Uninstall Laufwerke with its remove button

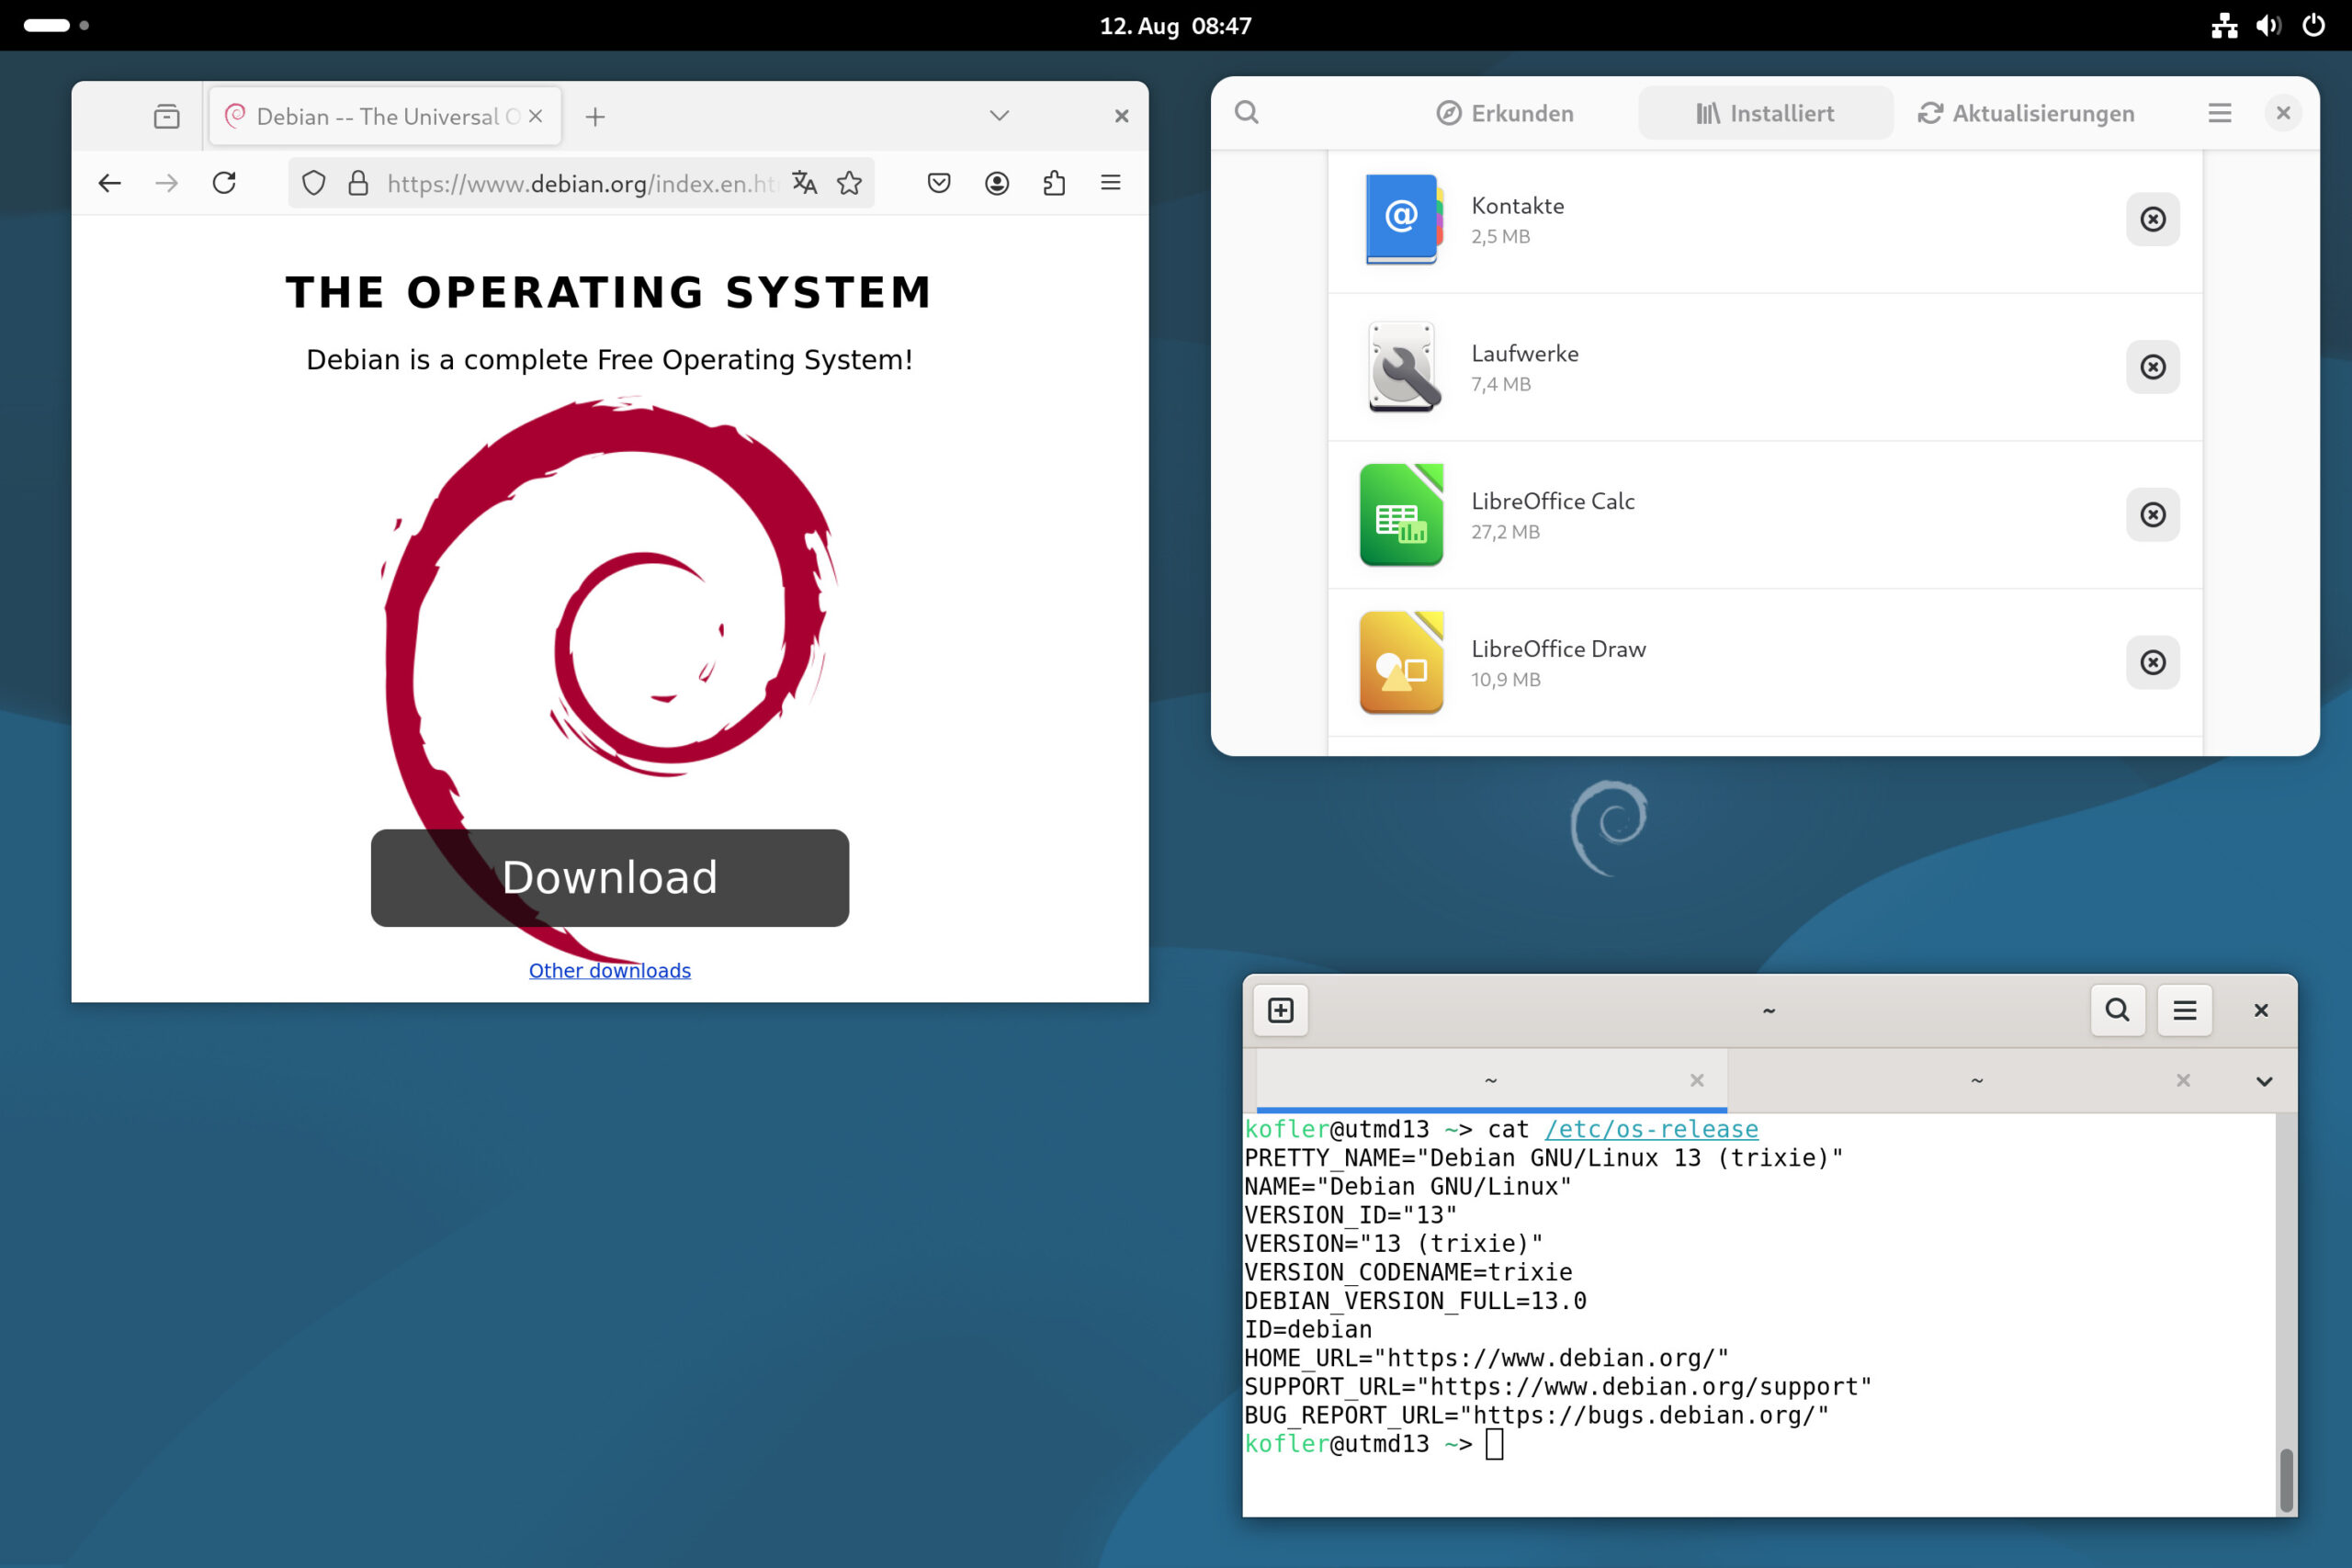tap(2153, 367)
